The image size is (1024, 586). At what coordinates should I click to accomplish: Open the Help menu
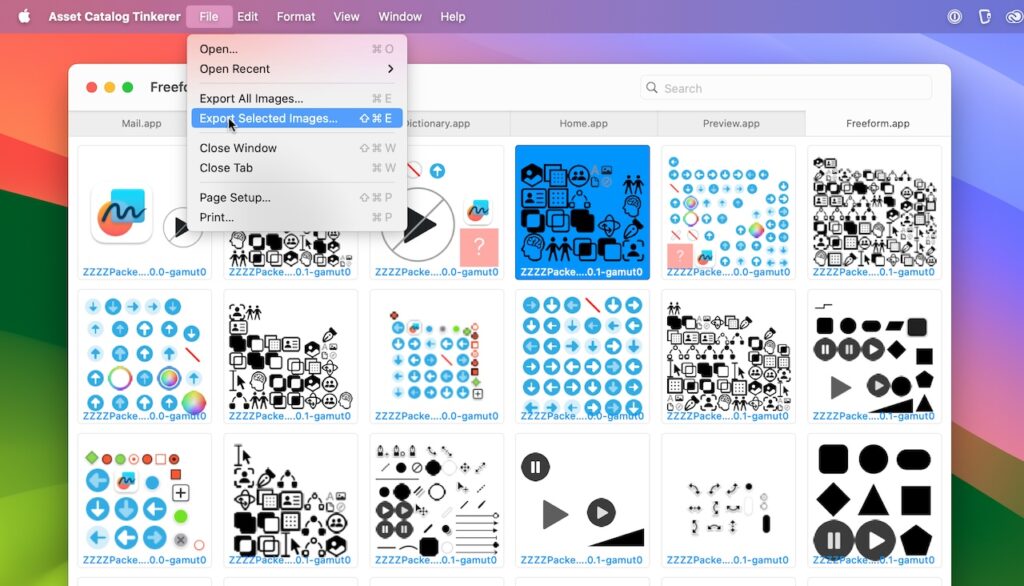pyautogui.click(x=452, y=16)
